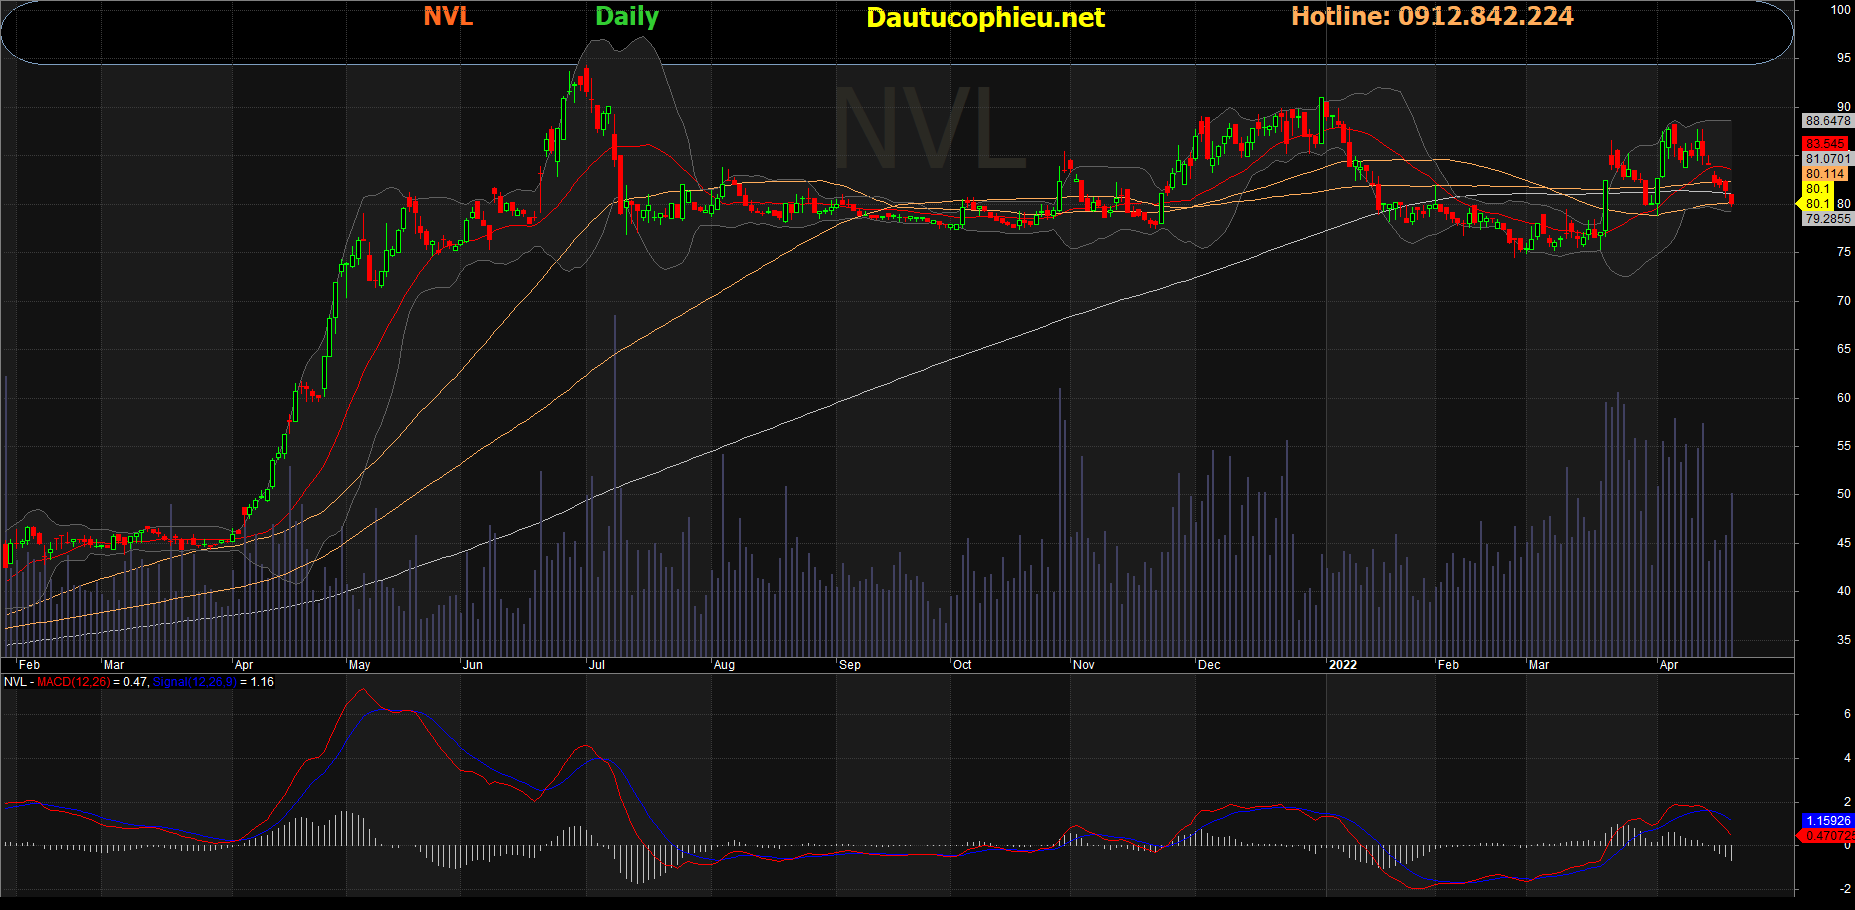
Task: Click the red 83.545 price tag
Action: click(x=1825, y=144)
